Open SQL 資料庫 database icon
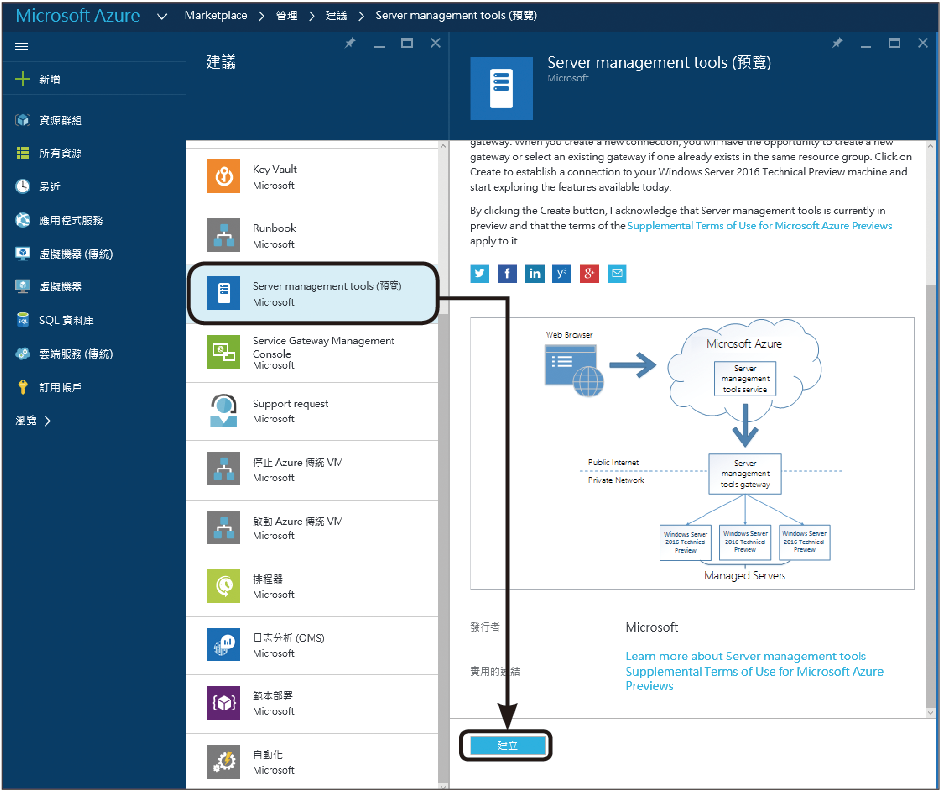The image size is (943, 793). click(x=22, y=320)
